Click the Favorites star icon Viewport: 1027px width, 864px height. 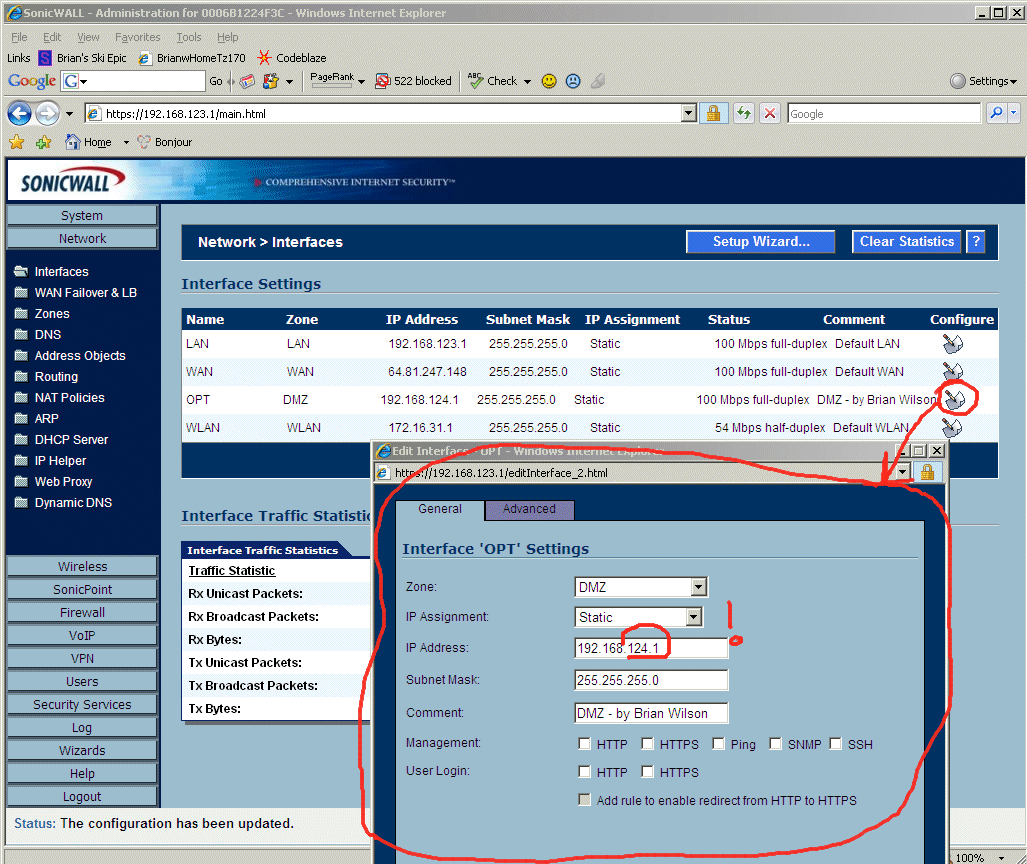click(17, 142)
